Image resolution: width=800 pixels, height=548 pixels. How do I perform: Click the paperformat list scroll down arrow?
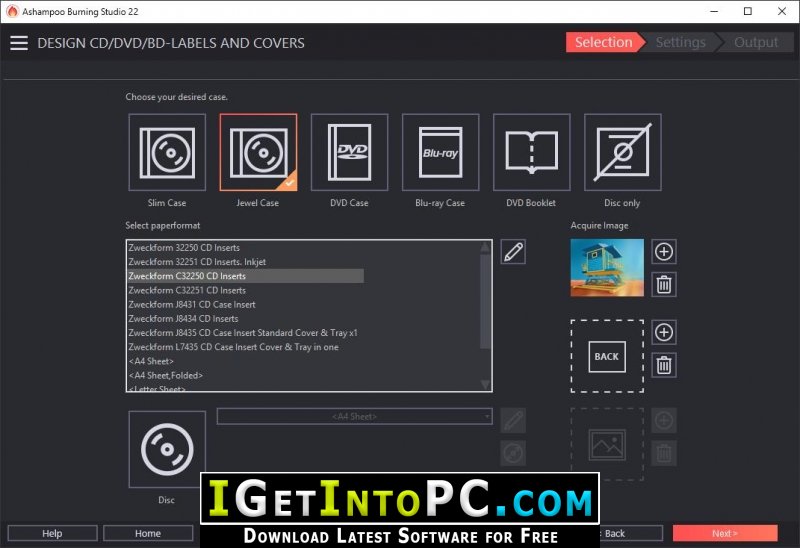click(x=485, y=384)
